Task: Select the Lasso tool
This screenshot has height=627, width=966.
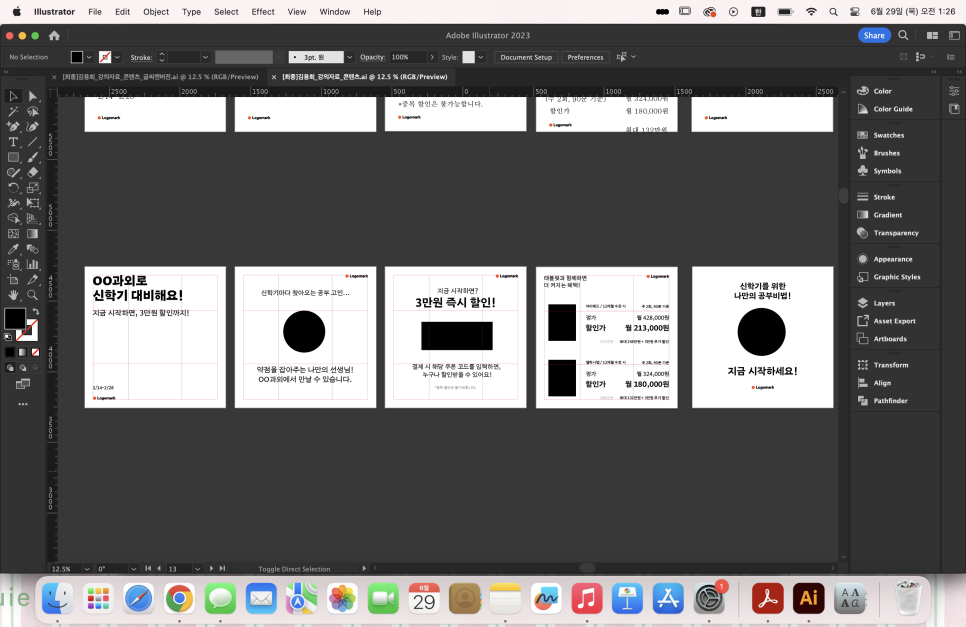Action: [33, 111]
